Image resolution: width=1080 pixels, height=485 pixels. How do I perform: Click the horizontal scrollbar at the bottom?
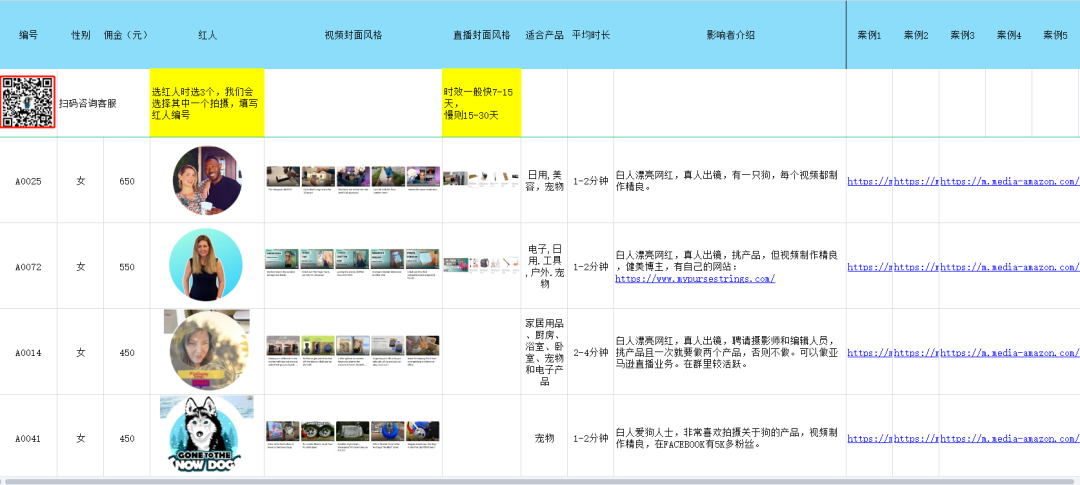[x=540, y=481]
